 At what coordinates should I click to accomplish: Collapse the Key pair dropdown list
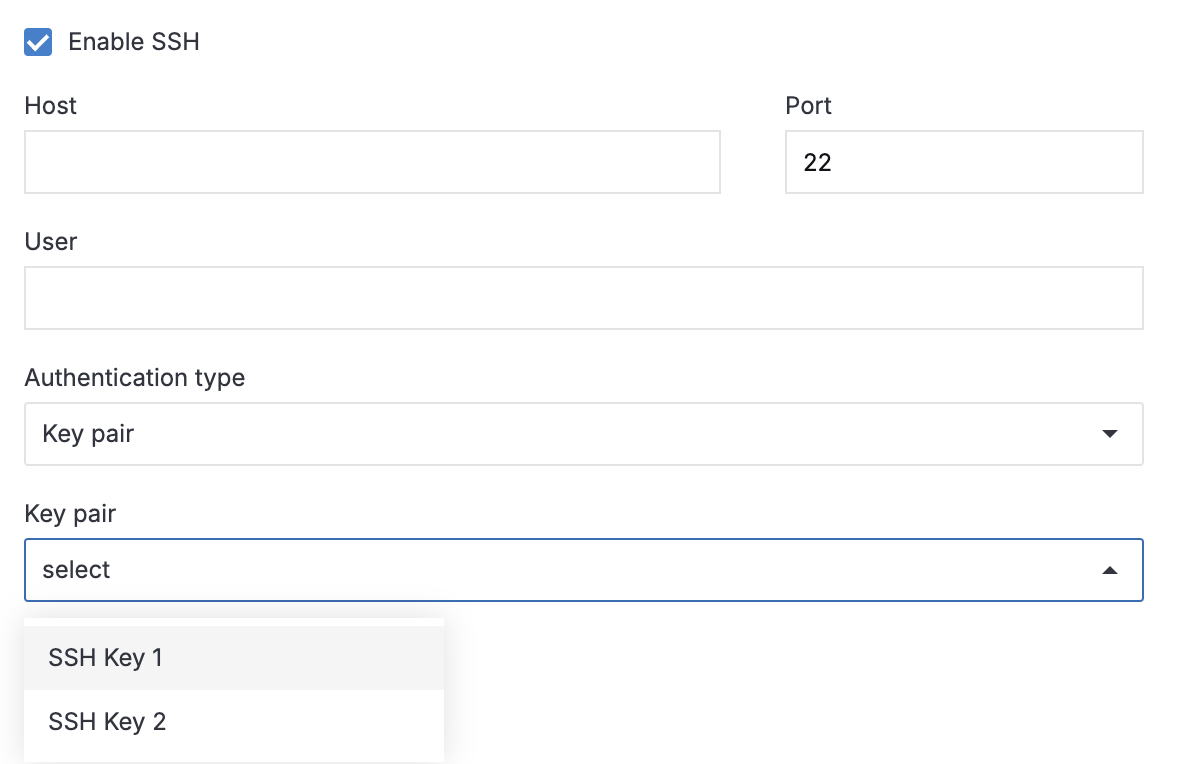[x=1110, y=570]
